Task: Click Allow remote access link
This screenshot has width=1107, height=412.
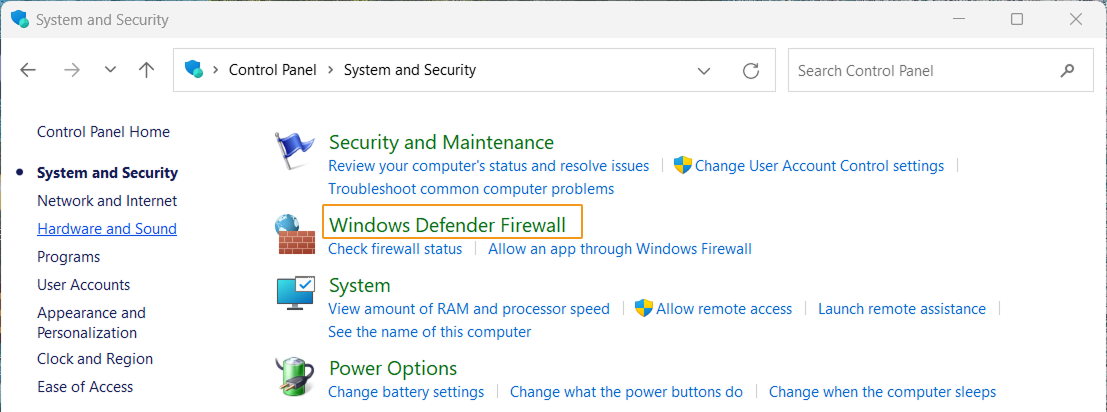Action: pos(724,309)
